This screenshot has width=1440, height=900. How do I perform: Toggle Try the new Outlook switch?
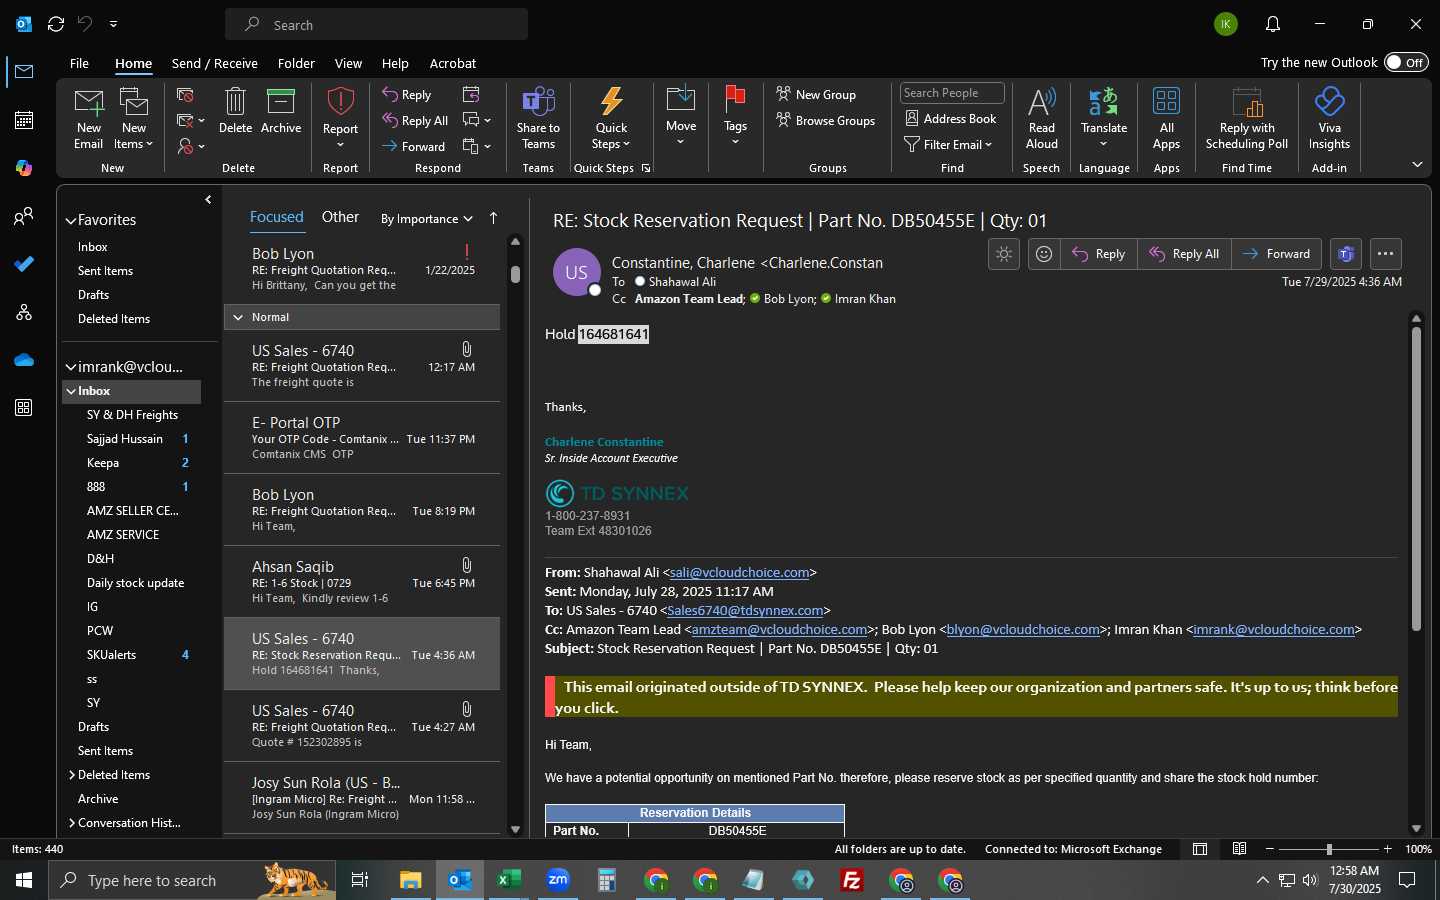point(1406,62)
